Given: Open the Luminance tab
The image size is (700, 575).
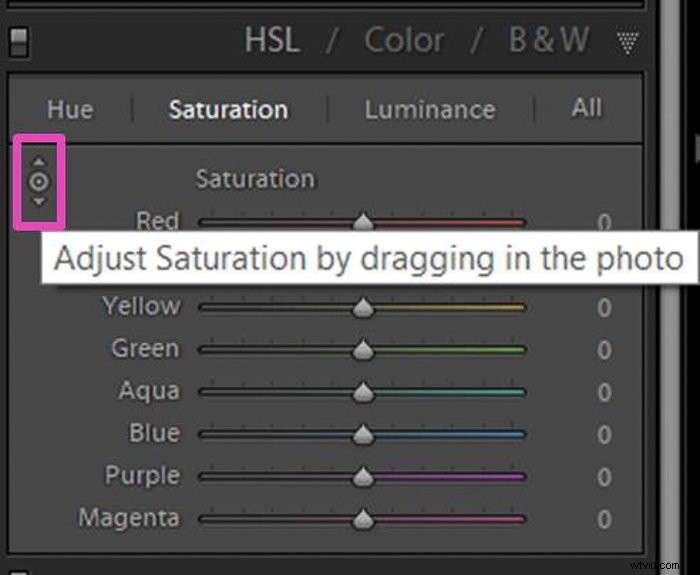Looking at the screenshot, I should [x=430, y=109].
